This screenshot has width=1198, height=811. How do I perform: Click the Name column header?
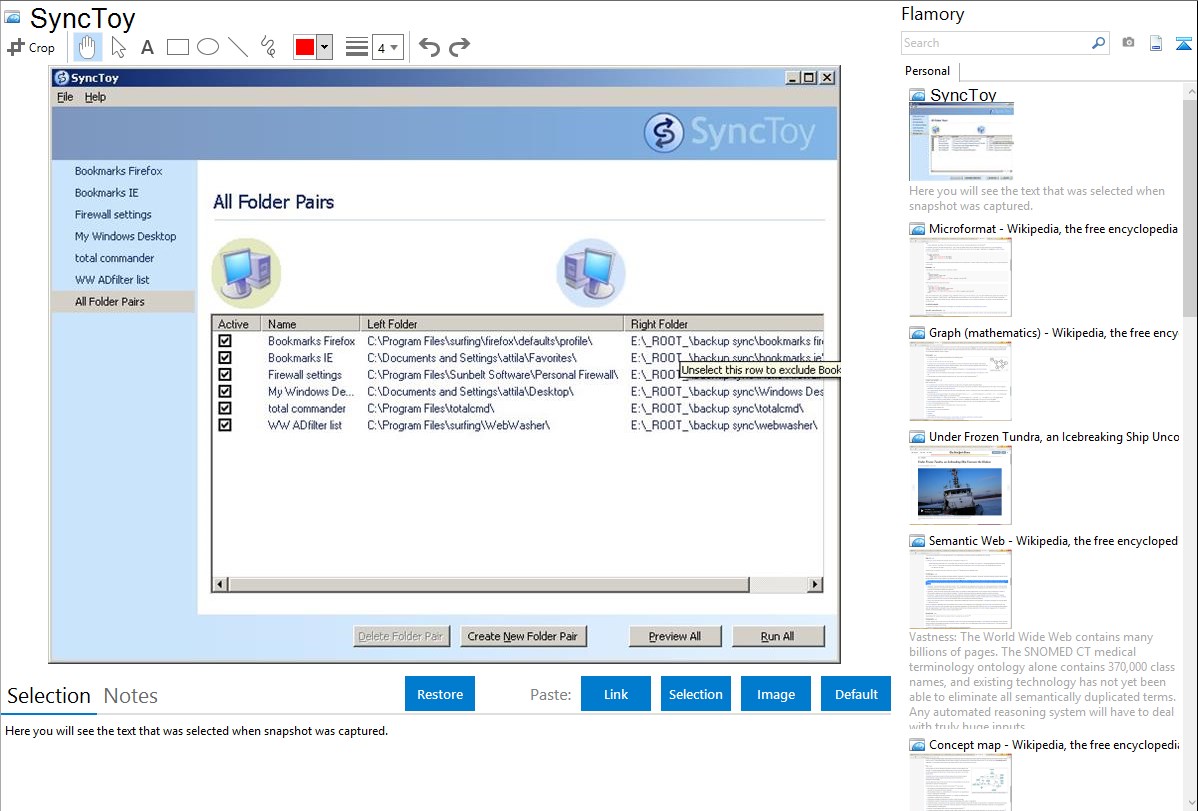tap(310, 324)
